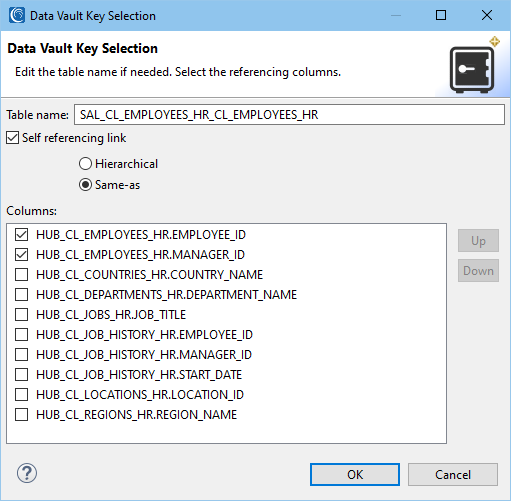Close the dialog with the X button
The image size is (511, 501).
pyautogui.click(x=487, y=15)
